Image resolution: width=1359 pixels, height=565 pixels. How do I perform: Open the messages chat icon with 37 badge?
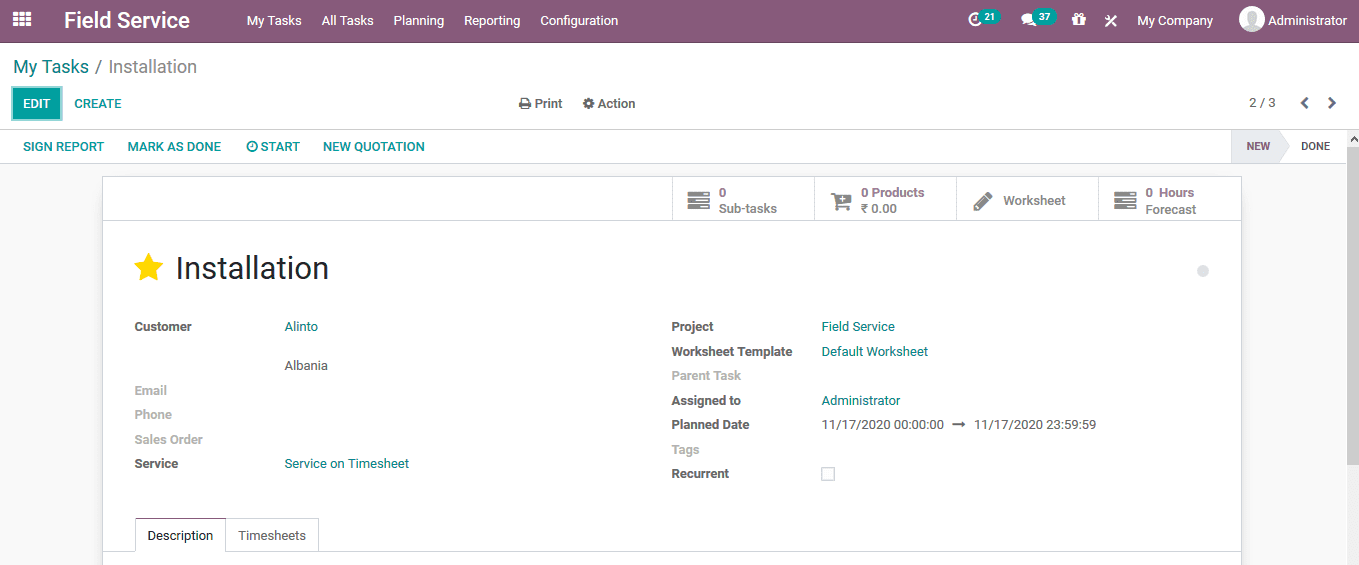coord(1037,19)
